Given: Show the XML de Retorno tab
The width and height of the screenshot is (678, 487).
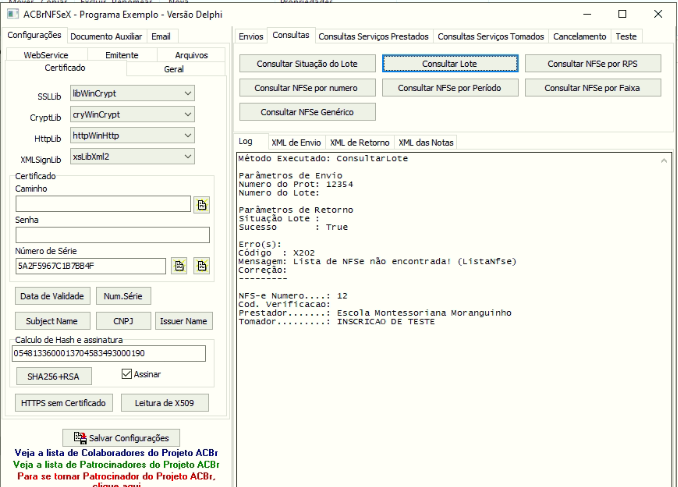Looking at the screenshot, I should [360, 143].
